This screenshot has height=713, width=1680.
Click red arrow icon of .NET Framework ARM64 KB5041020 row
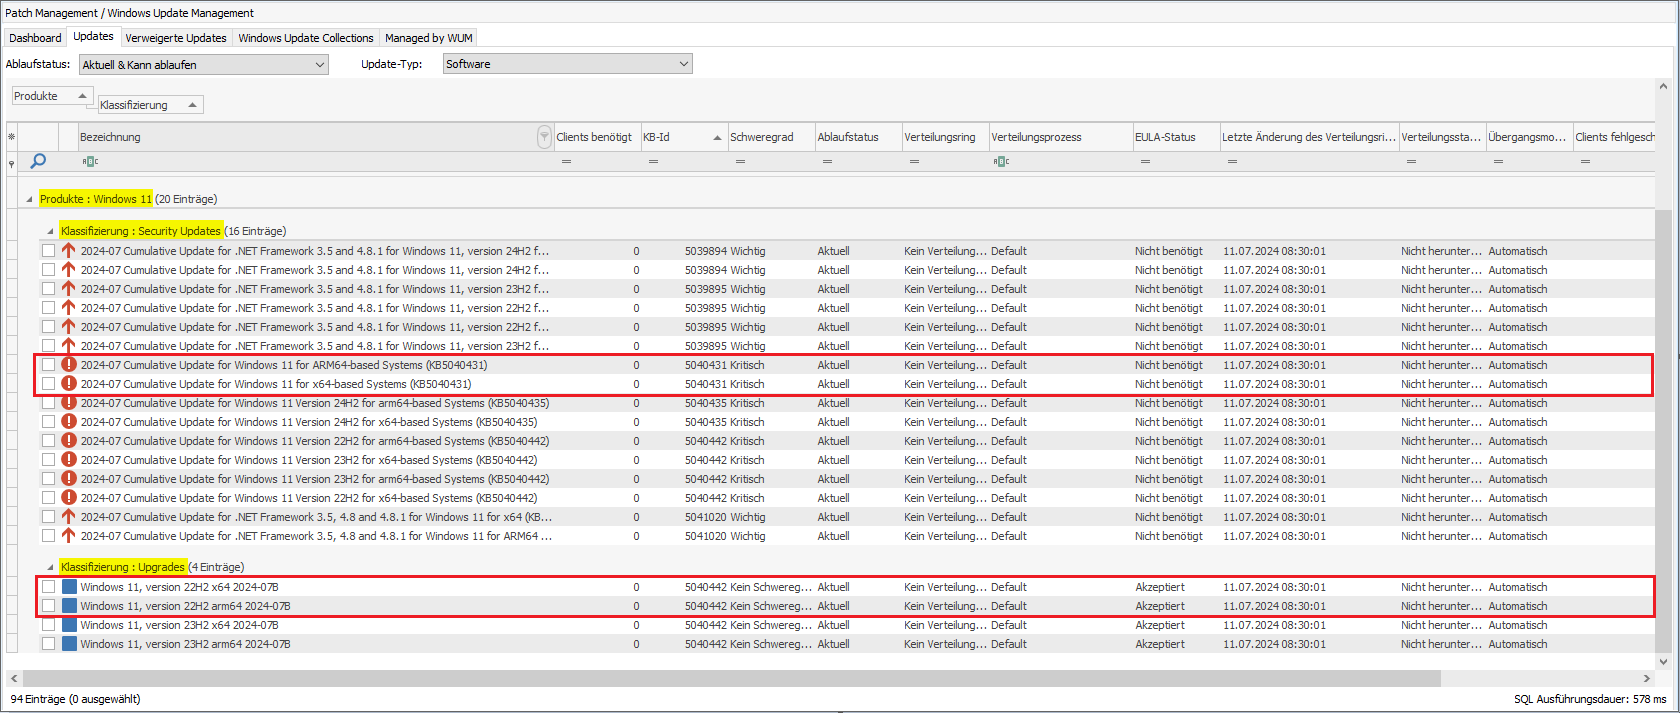(69, 536)
